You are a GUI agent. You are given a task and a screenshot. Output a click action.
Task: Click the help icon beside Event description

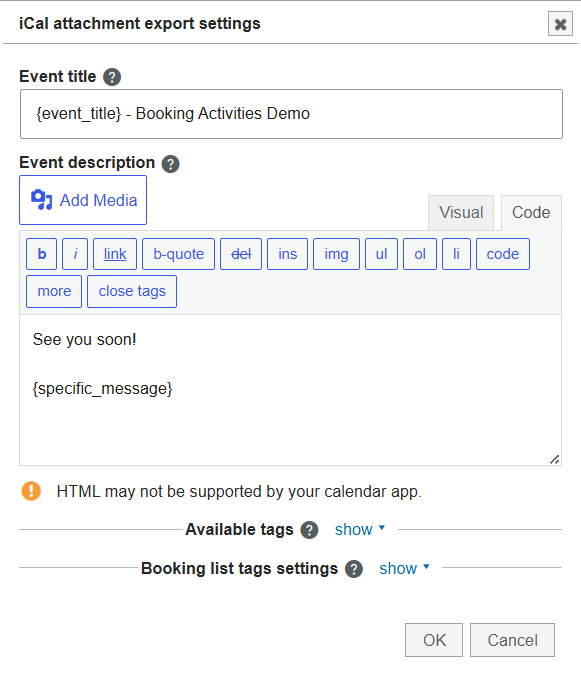coord(171,164)
